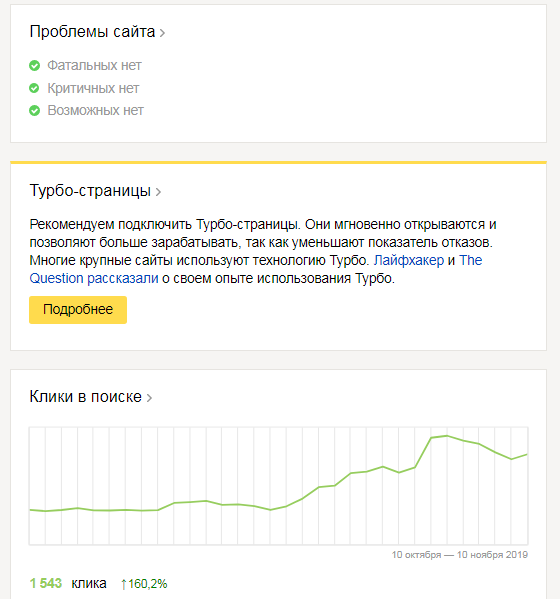Image resolution: width=560 pixels, height=599 pixels.
Task: Open Клики в поиске section heading
Action: point(86,397)
